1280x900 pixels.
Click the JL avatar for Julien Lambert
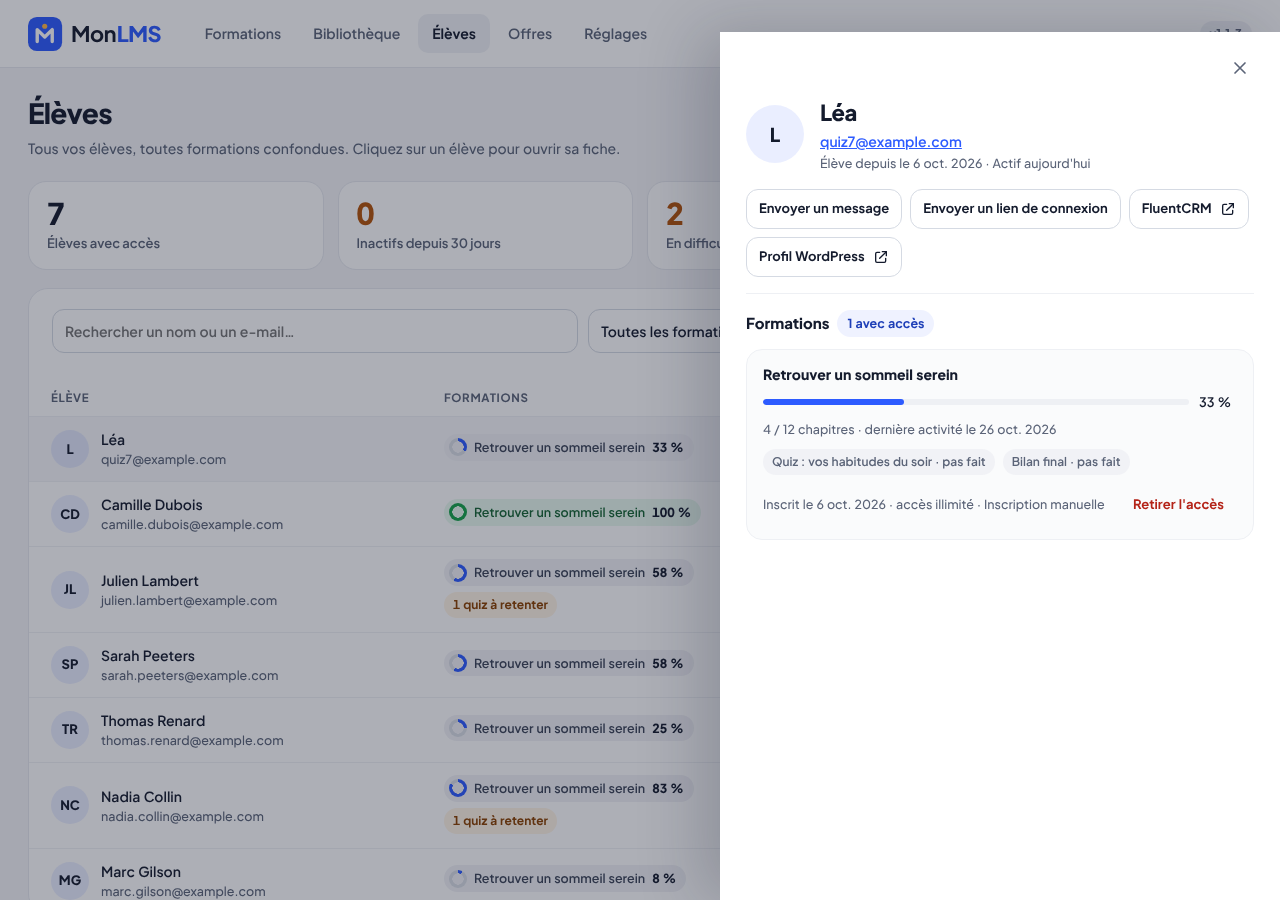click(70, 590)
